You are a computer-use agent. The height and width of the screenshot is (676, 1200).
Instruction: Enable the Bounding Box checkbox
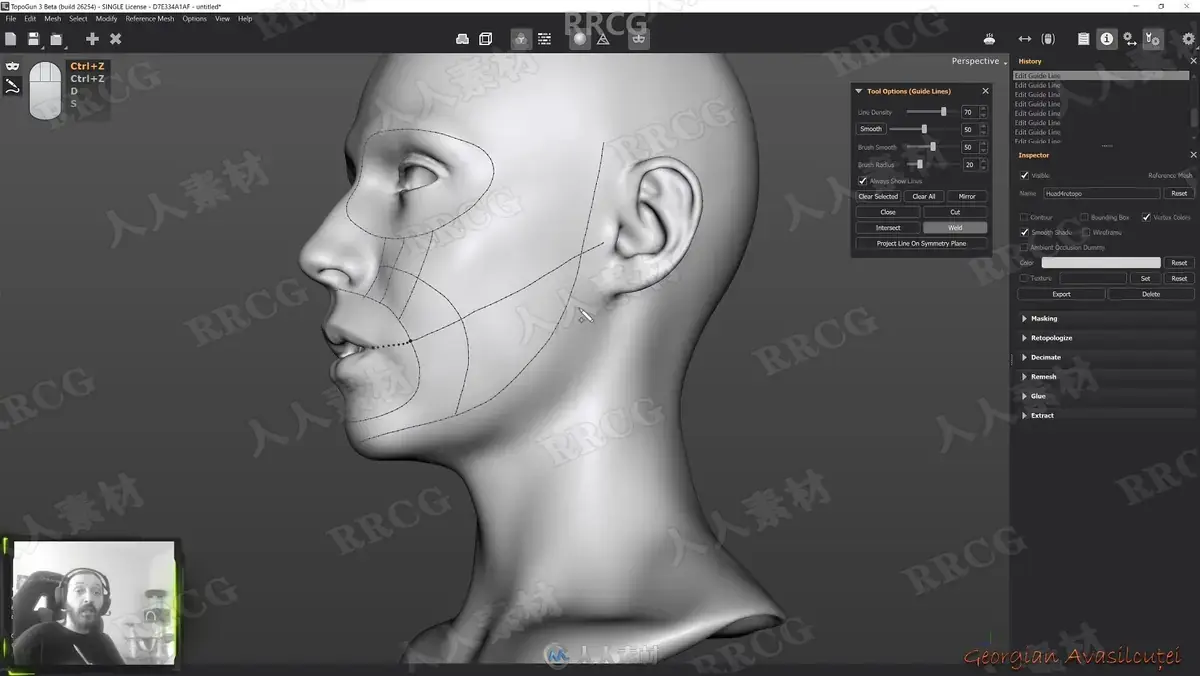(x=1085, y=217)
